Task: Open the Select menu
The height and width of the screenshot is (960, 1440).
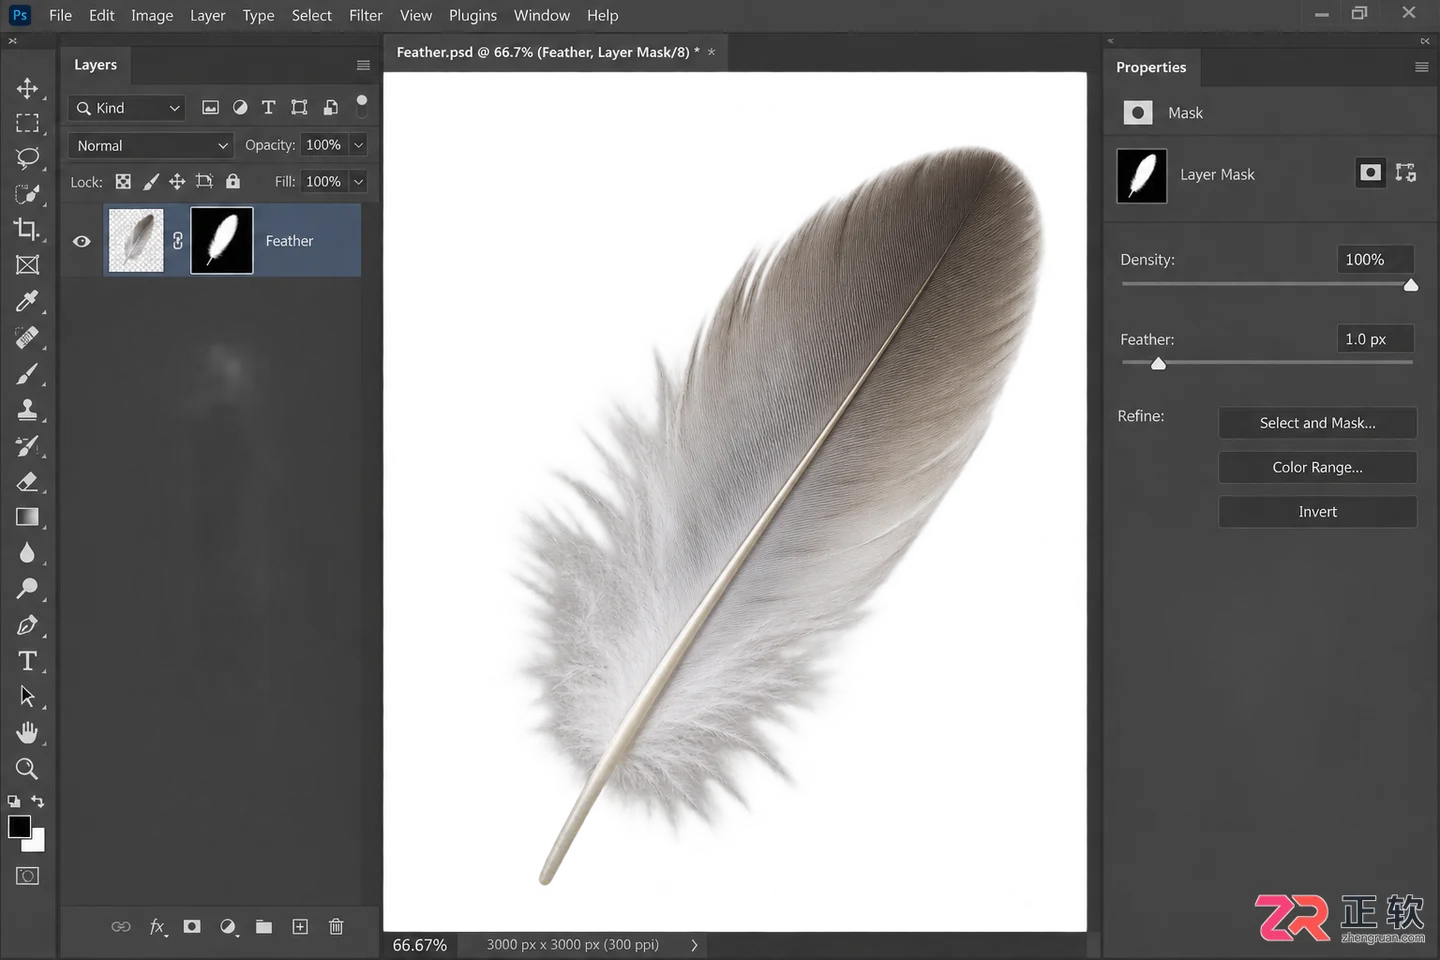Action: coord(312,15)
